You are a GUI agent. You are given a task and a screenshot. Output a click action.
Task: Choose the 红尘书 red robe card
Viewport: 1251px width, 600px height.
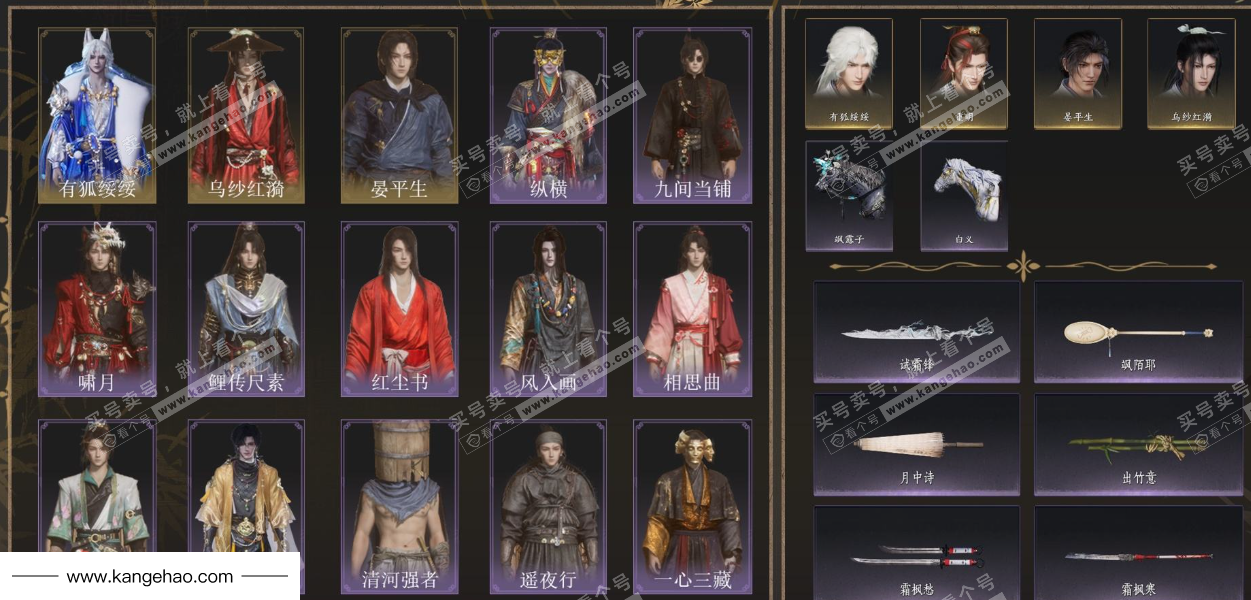[x=399, y=309]
